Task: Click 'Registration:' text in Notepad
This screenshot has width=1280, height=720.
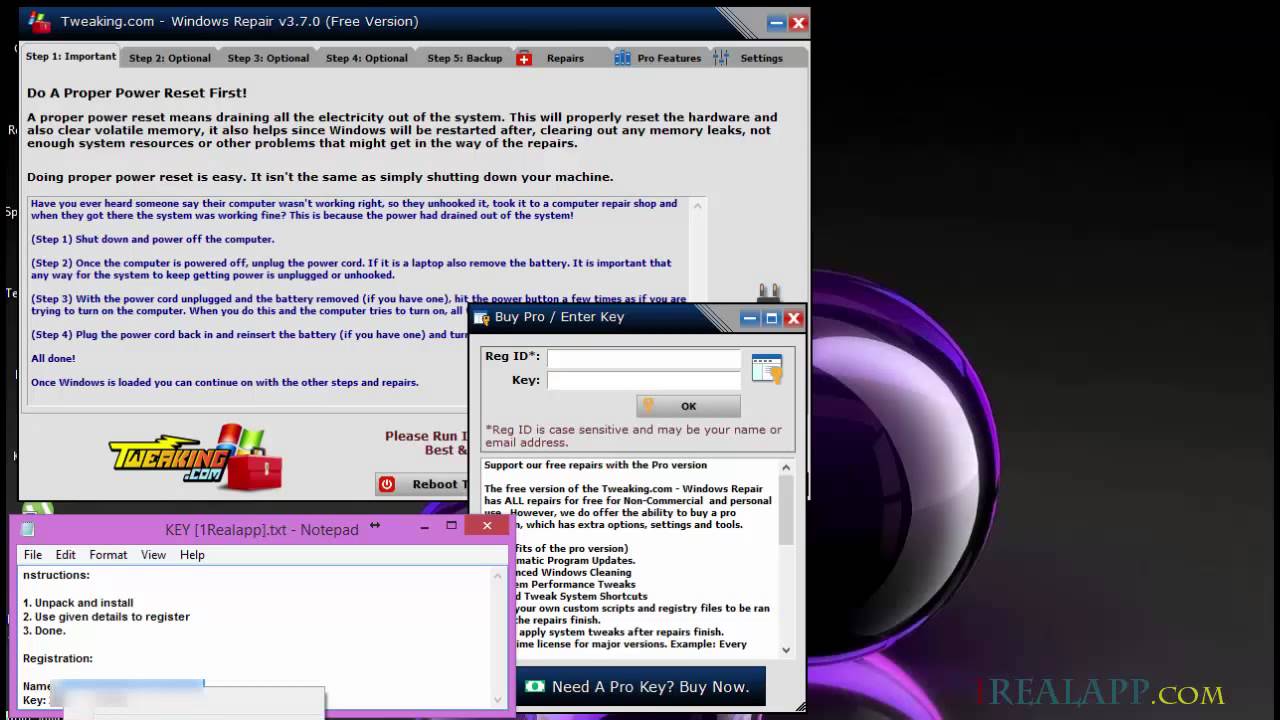Action: pyautogui.click(x=58, y=659)
